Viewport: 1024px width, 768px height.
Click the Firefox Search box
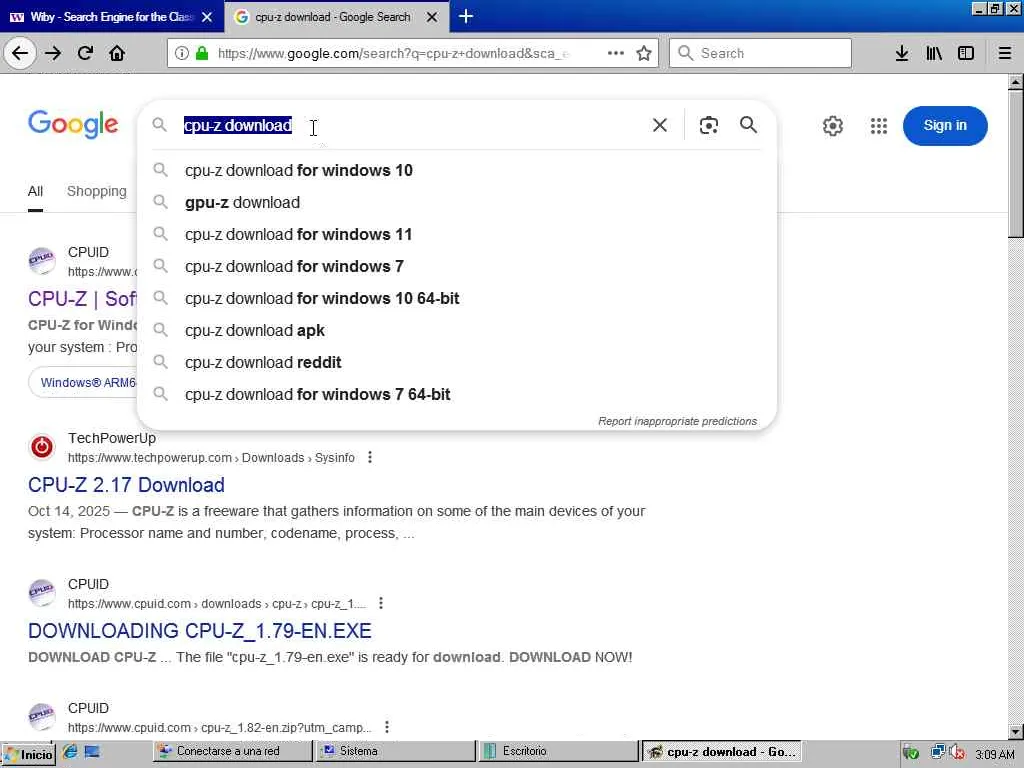coord(760,53)
